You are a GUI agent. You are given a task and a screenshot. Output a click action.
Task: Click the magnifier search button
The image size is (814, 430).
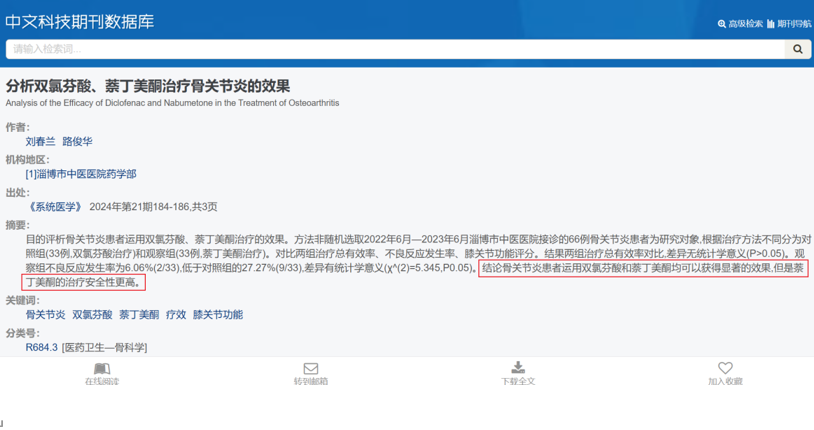797,49
